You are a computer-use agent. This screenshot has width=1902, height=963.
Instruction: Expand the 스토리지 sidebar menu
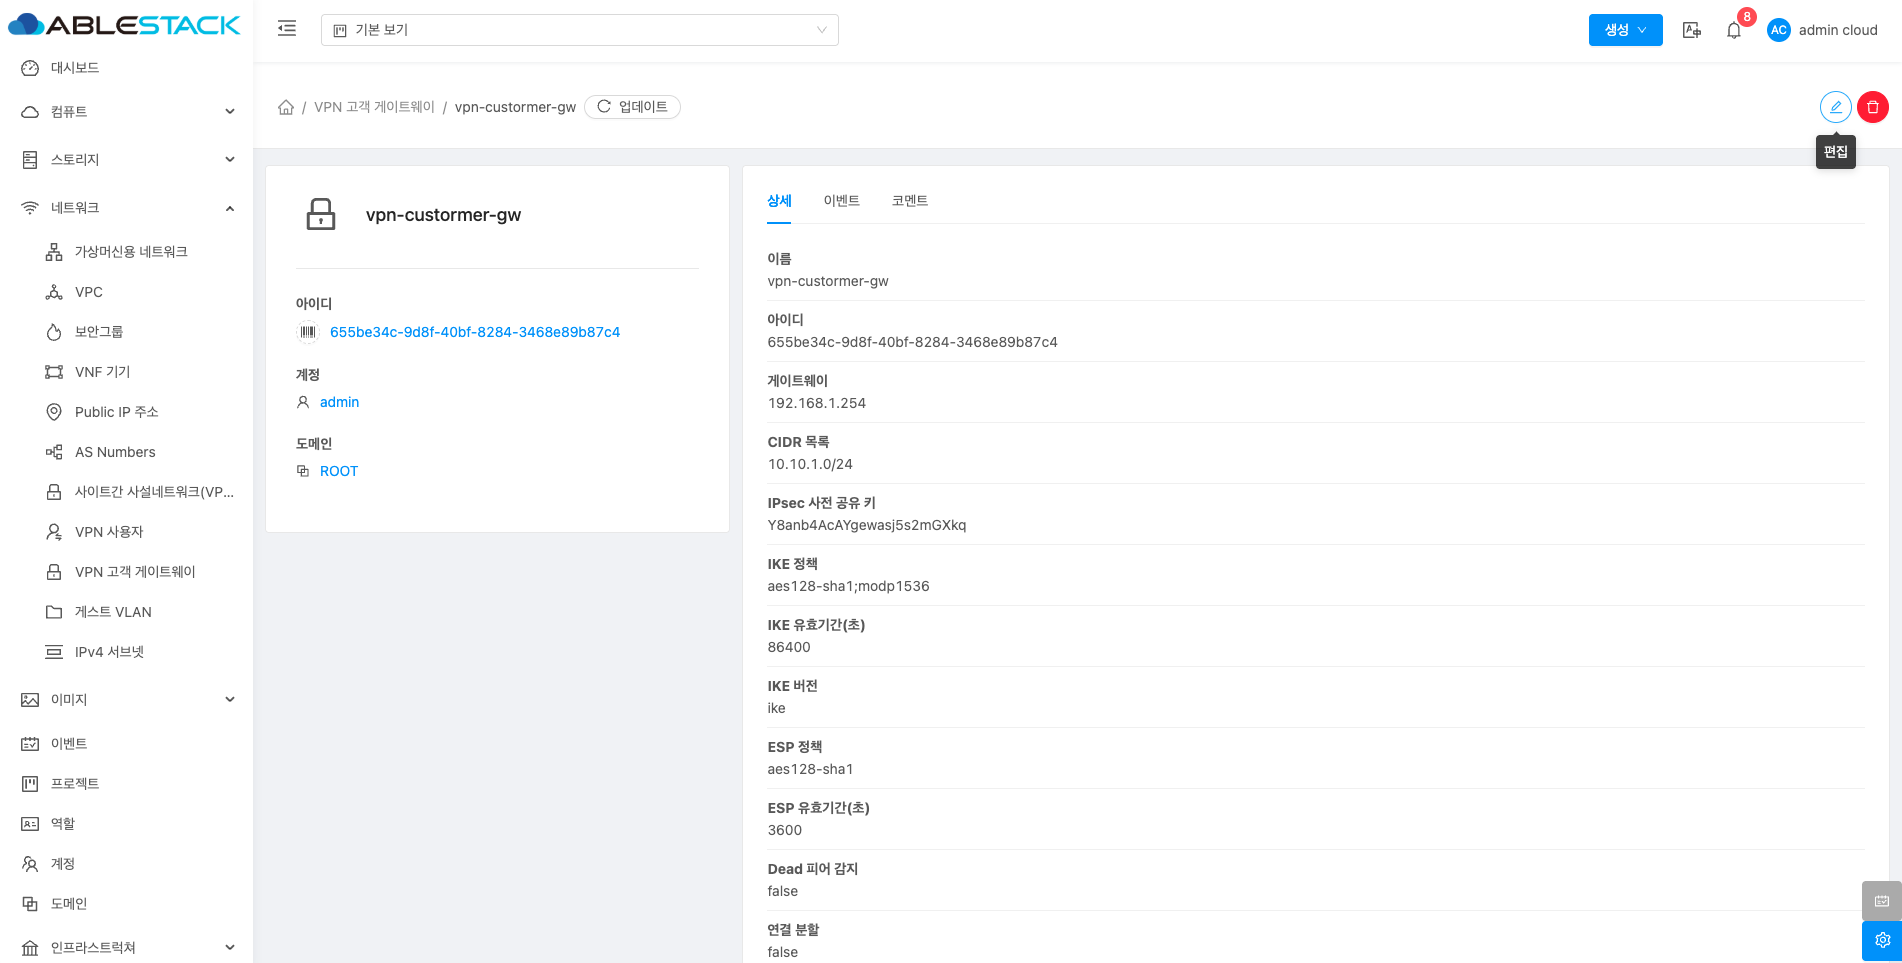pyautogui.click(x=127, y=160)
